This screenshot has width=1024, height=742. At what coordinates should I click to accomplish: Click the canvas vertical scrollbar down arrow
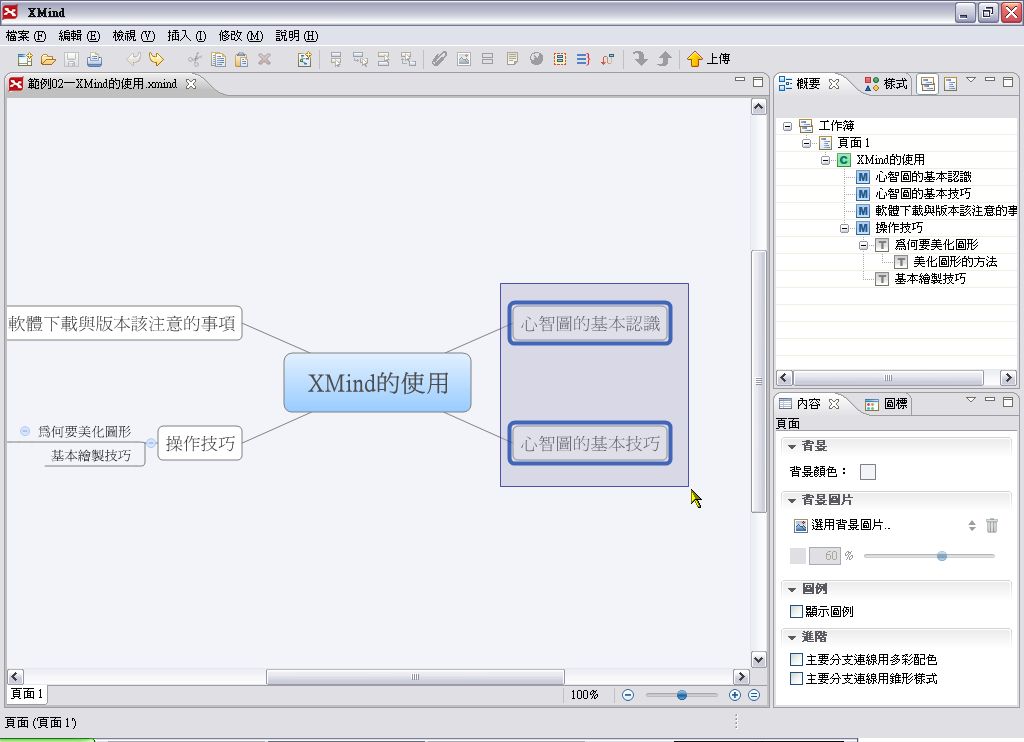pos(758,659)
